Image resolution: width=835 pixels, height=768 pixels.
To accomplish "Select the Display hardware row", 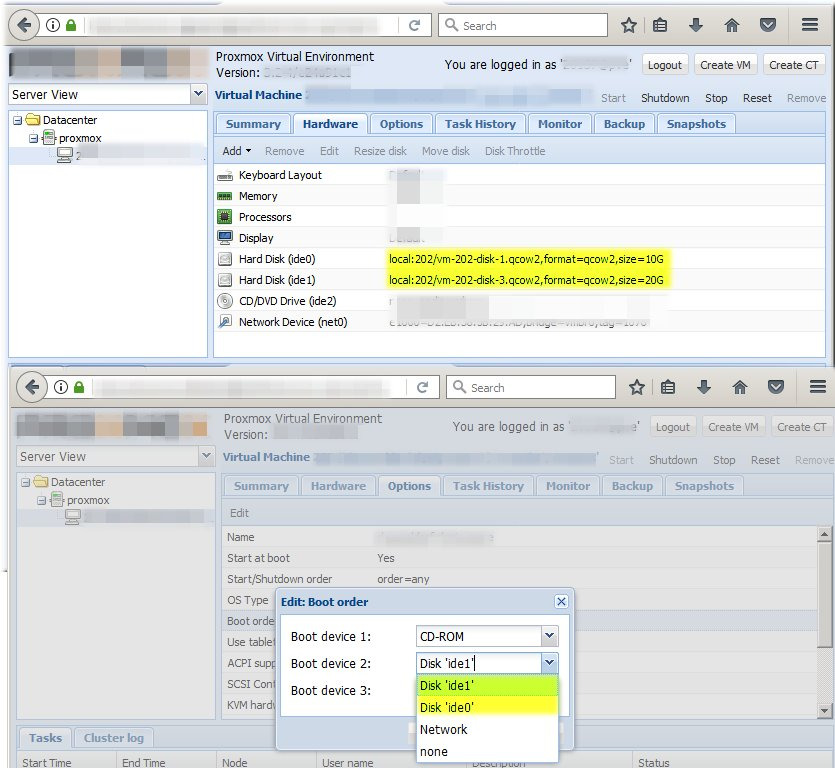I will (x=520, y=238).
